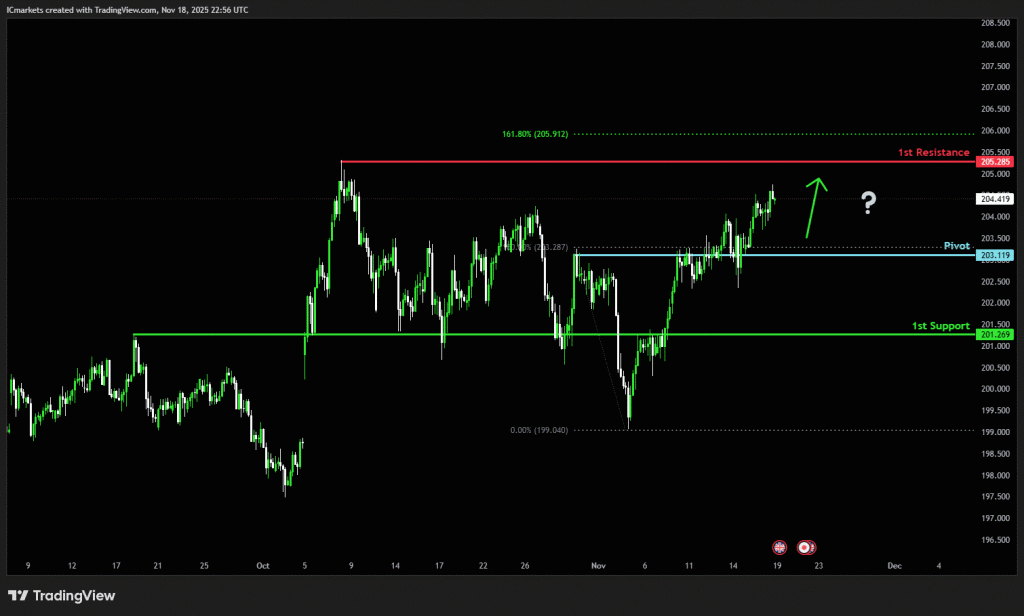Click the green 201.269 support price tag
1024x616 pixels.
[994, 334]
